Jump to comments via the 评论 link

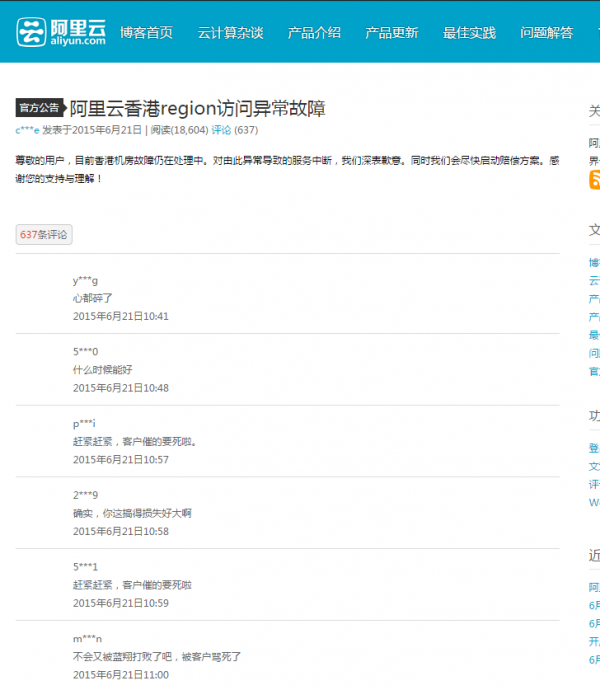[221, 130]
